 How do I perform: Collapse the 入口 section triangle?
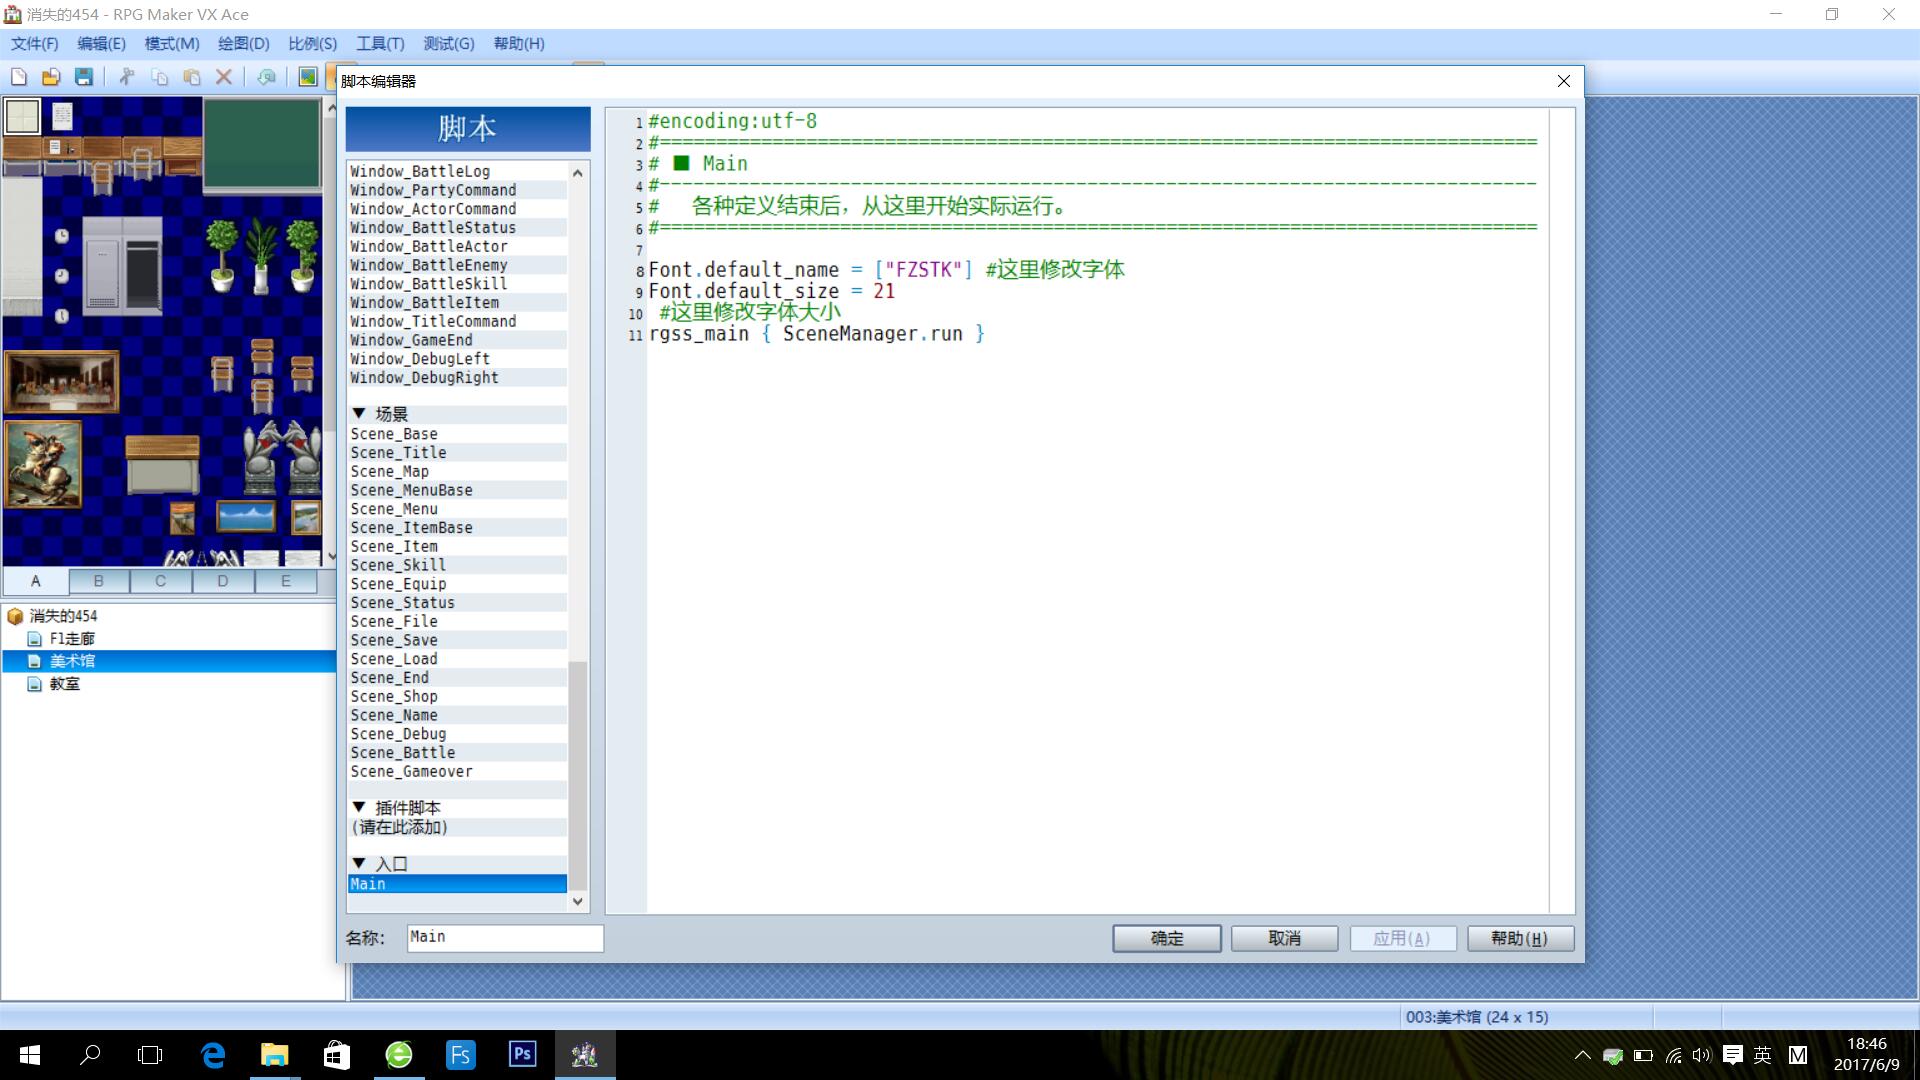pos(359,862)
